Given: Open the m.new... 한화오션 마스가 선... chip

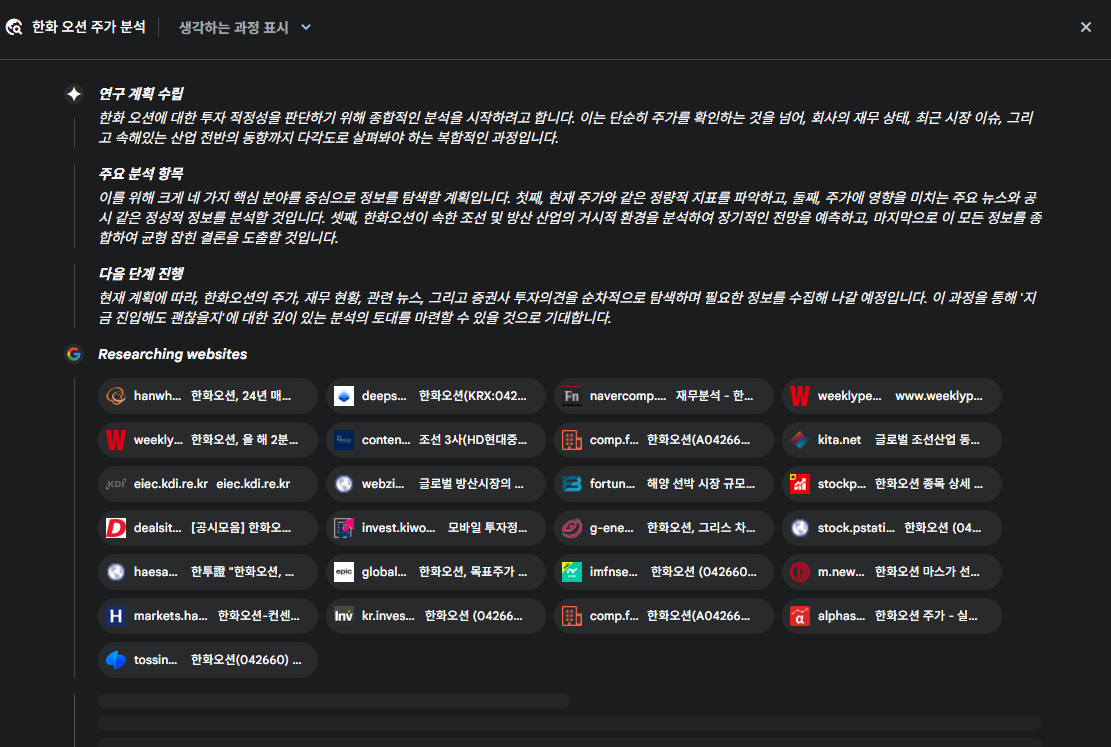Looking at the screenshot, I should [x=892, y=571].
